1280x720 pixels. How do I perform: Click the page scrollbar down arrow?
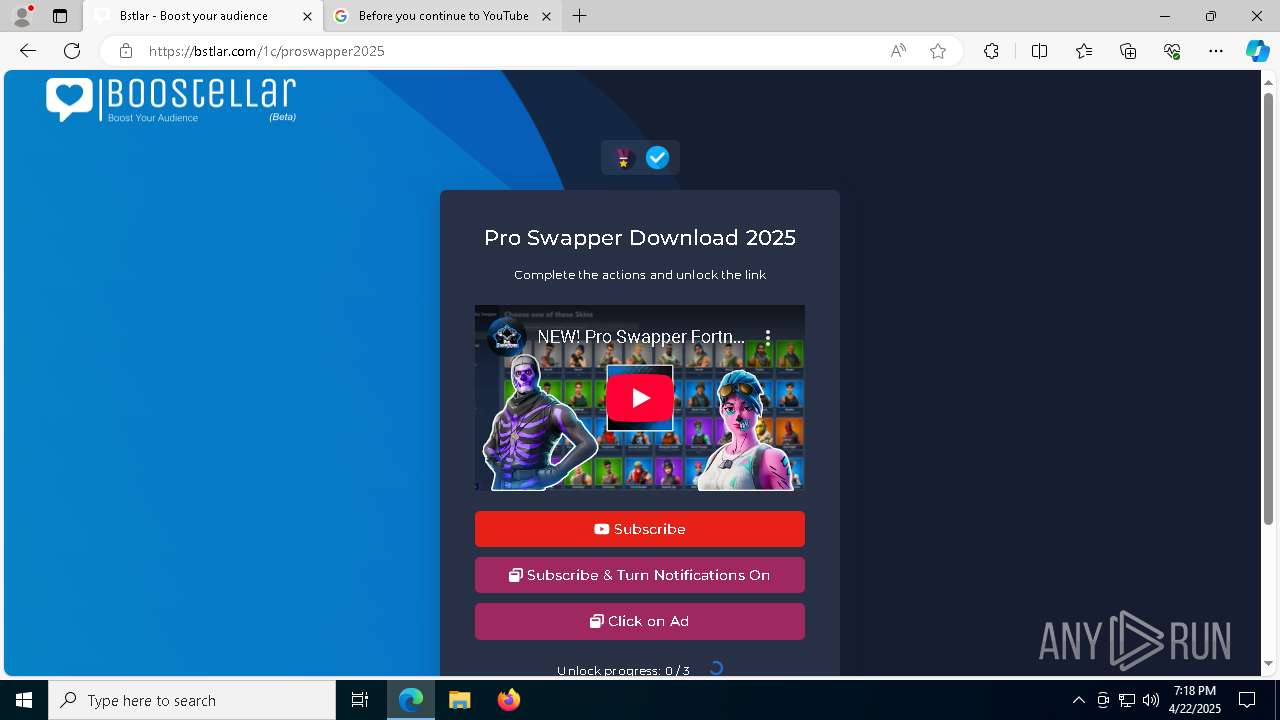[x=1269, y=663]
